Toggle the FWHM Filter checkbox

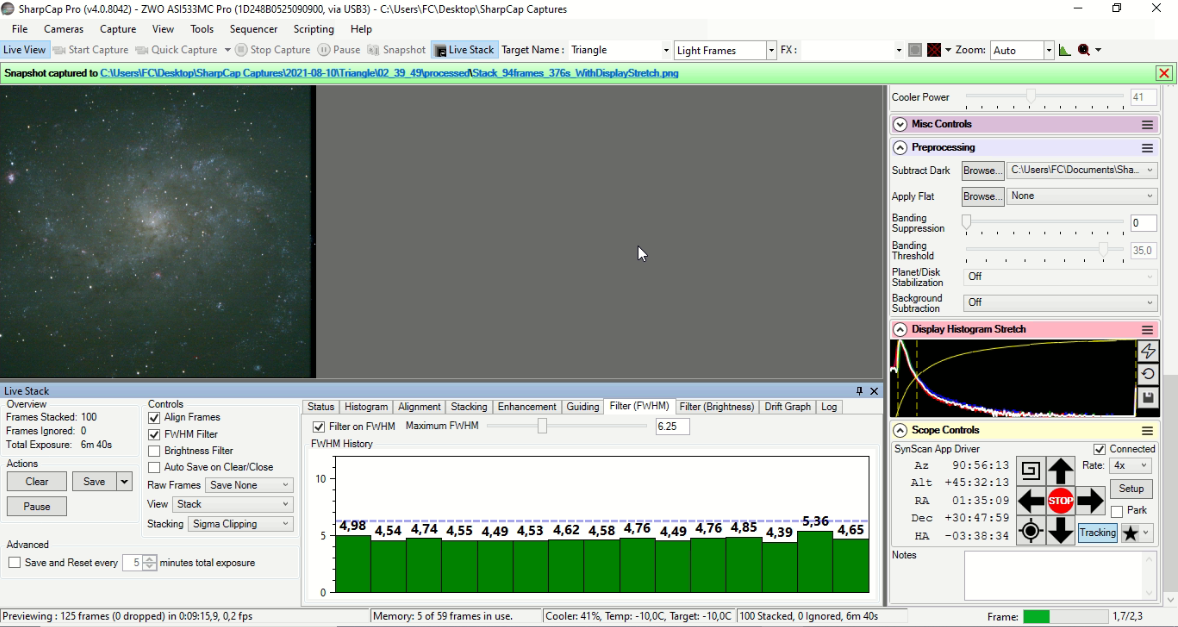click(154, 435)
